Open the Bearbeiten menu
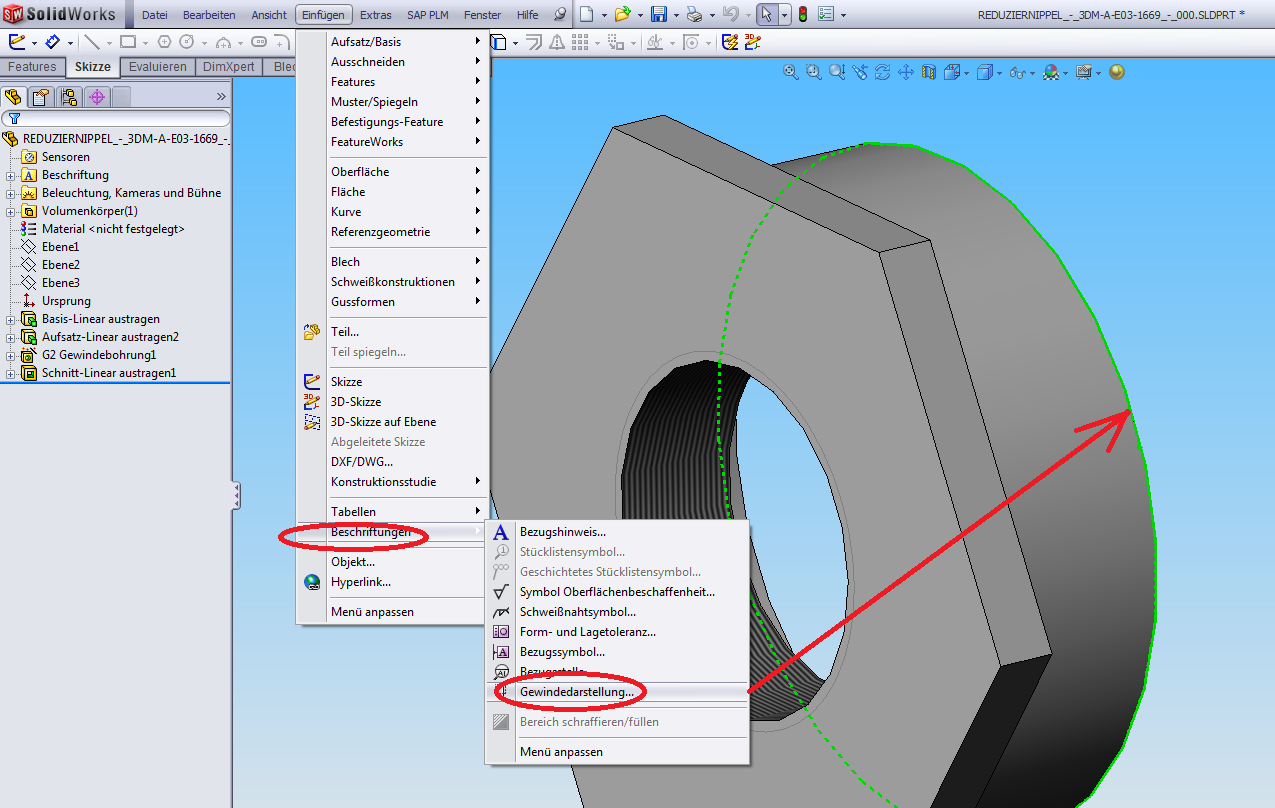 [209, 15]
